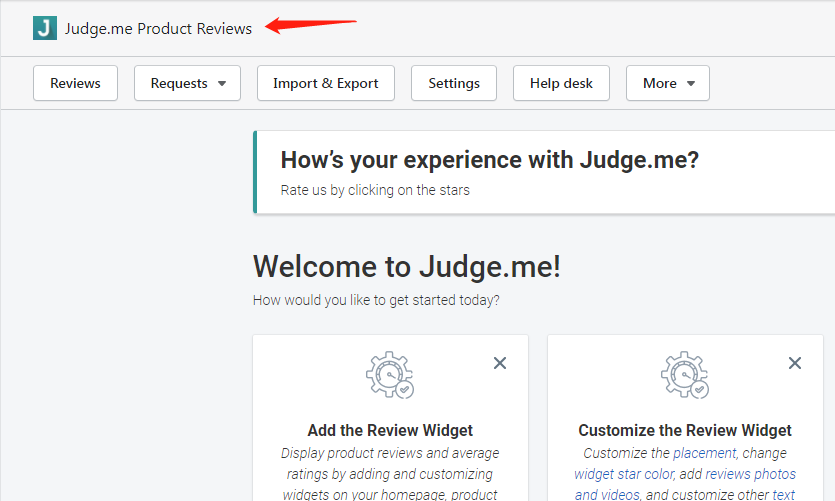
Task: Select the Add the Review Widget title
Action: pos(390,430)
